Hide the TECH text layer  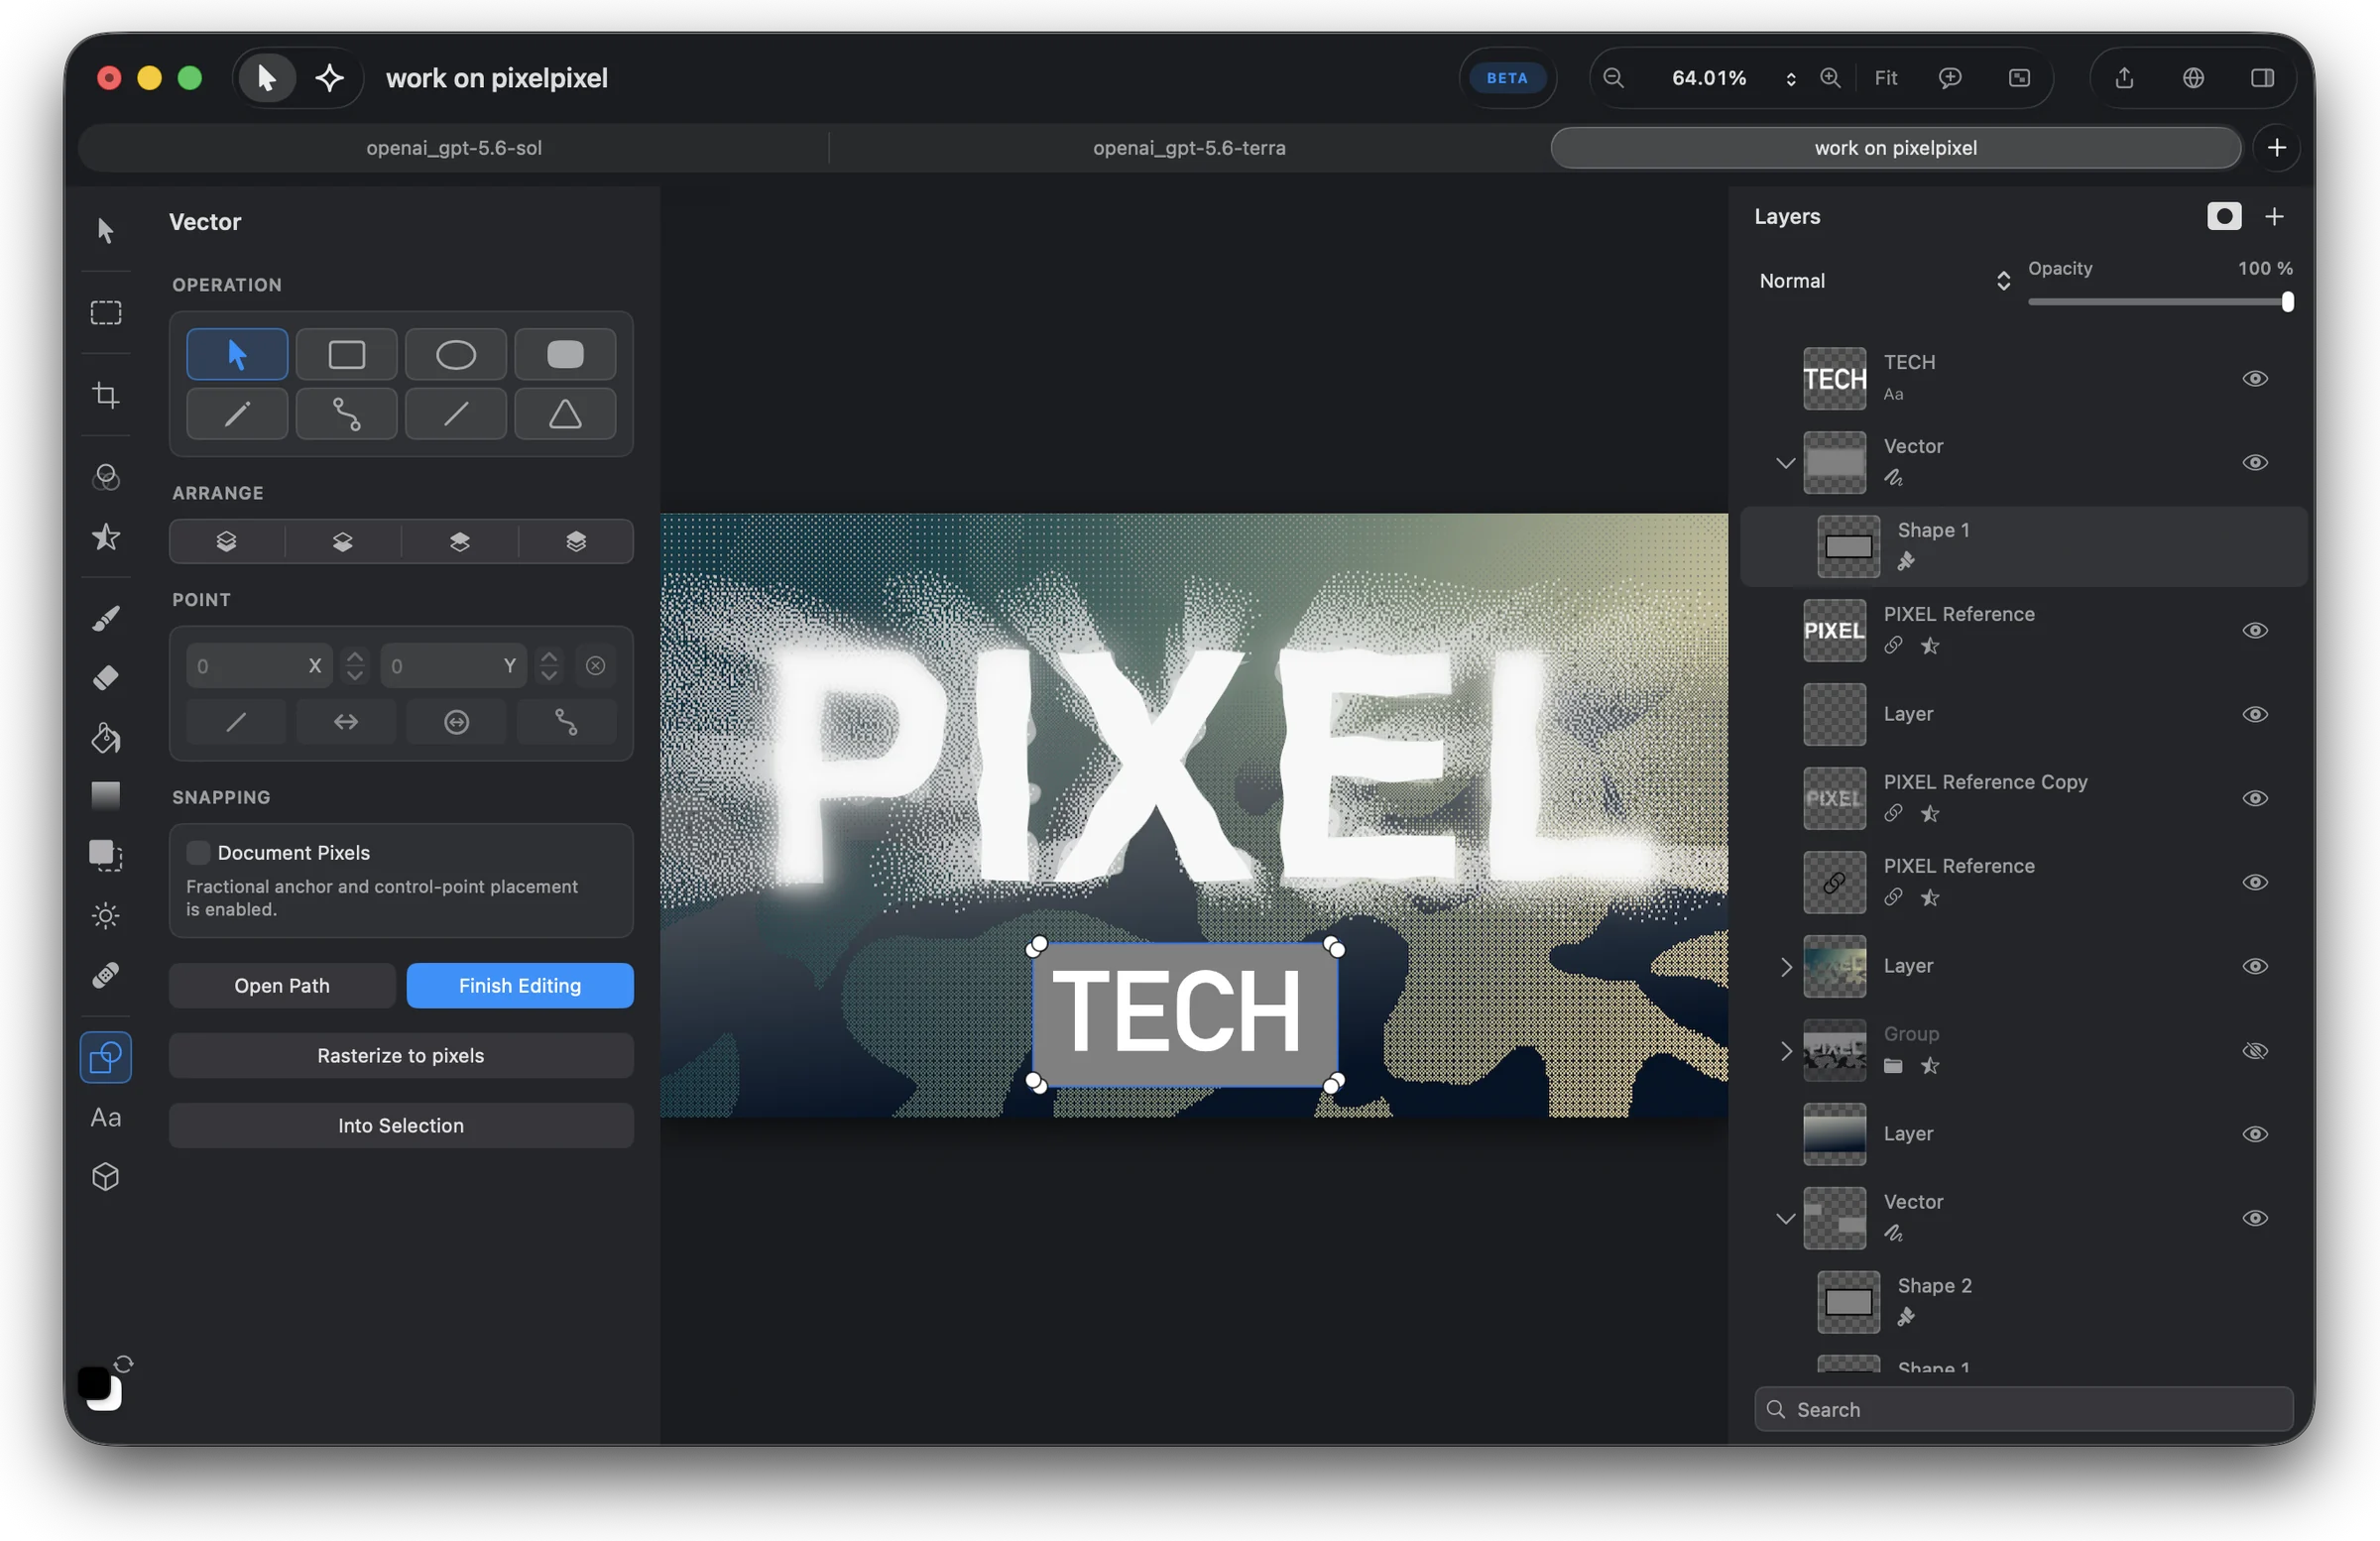pos(2255,379)
